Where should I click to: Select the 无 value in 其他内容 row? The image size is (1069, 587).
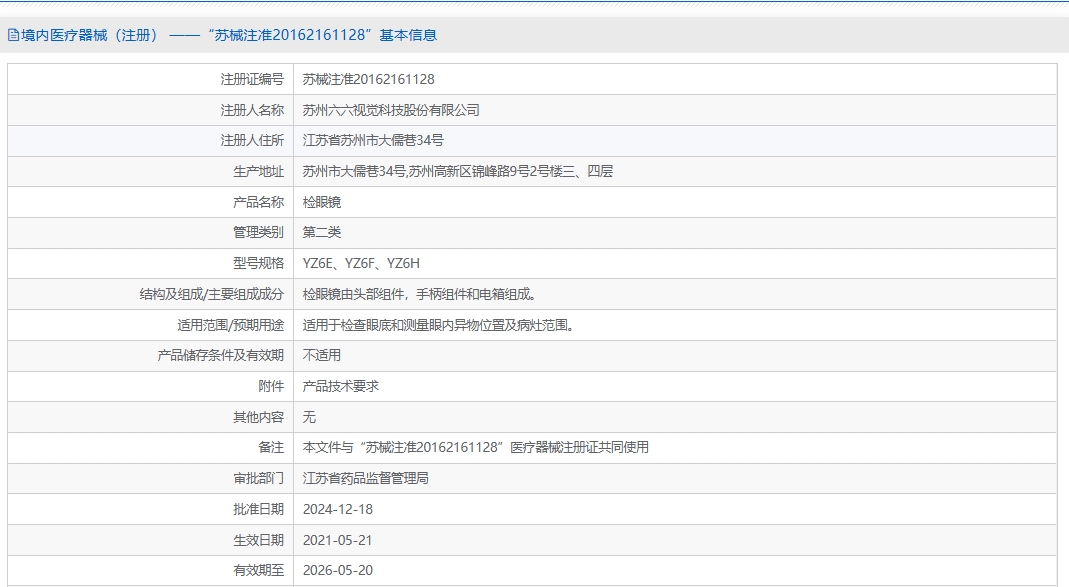[x=310, y=417]
